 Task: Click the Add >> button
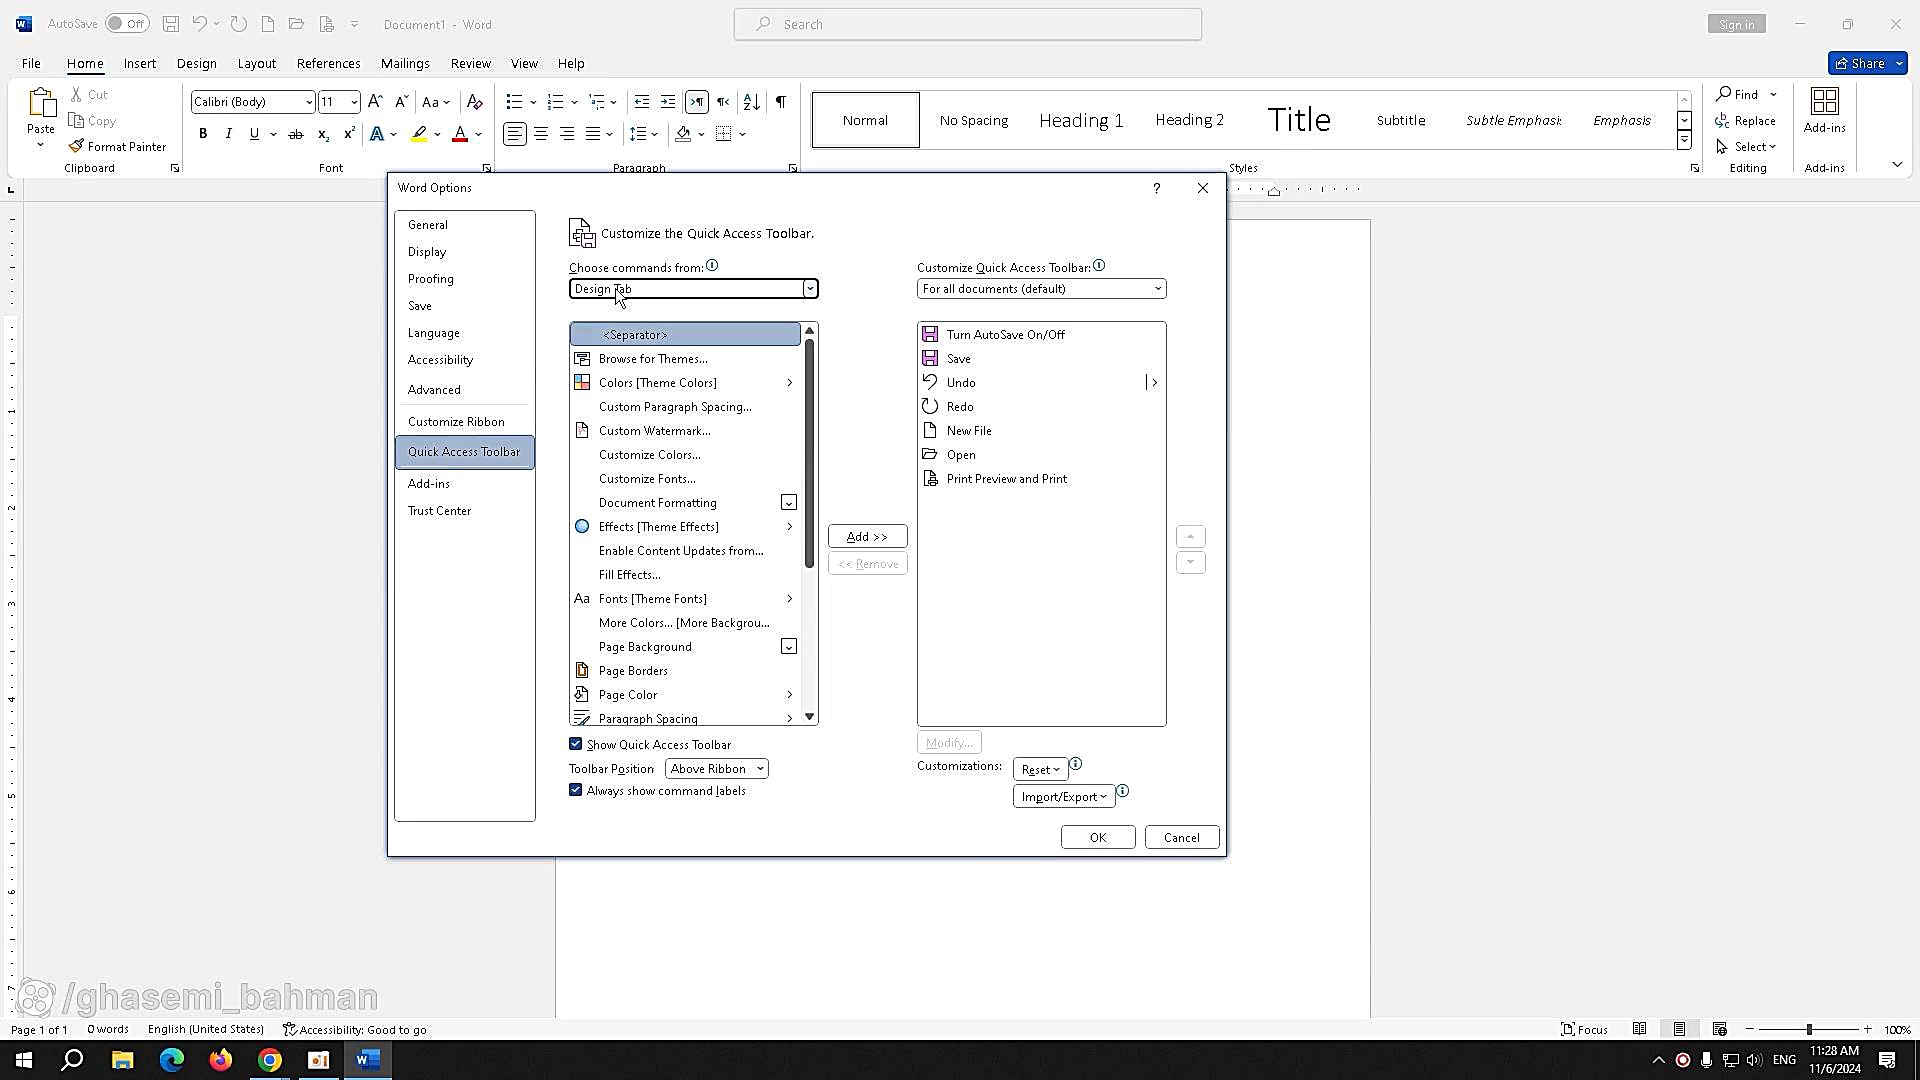point(867,537)
